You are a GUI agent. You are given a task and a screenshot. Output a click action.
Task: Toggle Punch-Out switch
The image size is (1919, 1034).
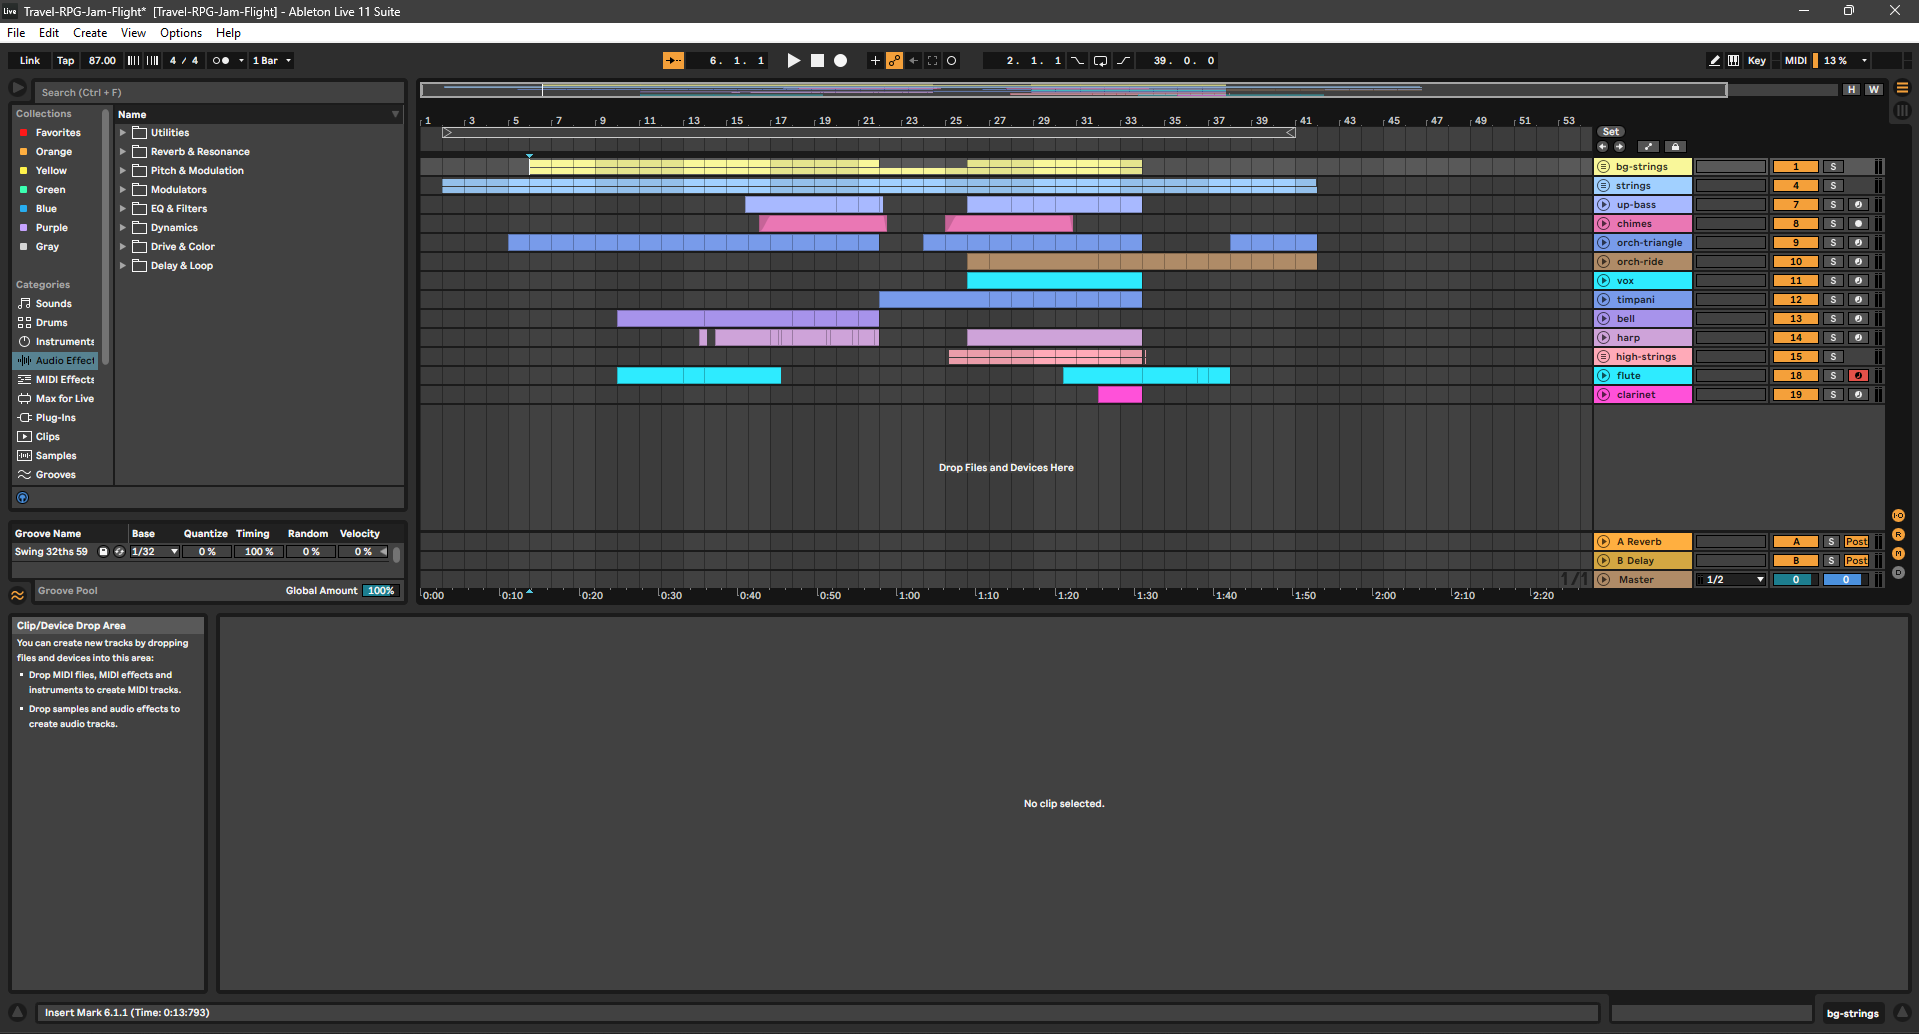(x=1124, y=61)
